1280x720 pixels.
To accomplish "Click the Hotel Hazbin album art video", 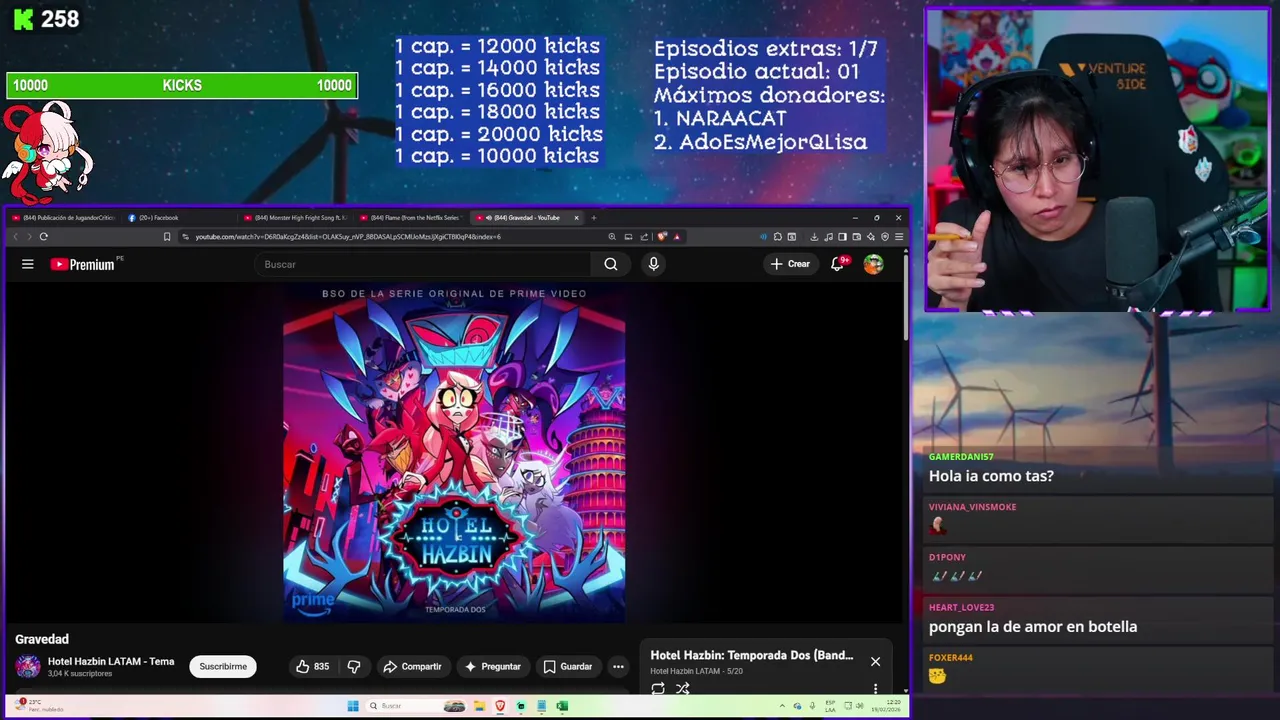I will [x=454, y=453].
